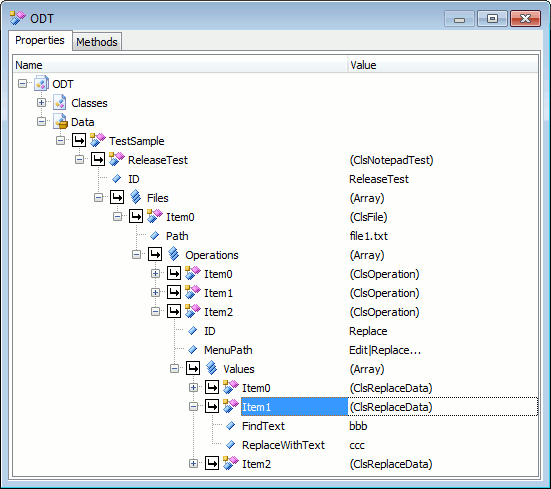Click the ODT root node icon
The height and width of the screenshot is (489, 551).
(x=41, y=84)
